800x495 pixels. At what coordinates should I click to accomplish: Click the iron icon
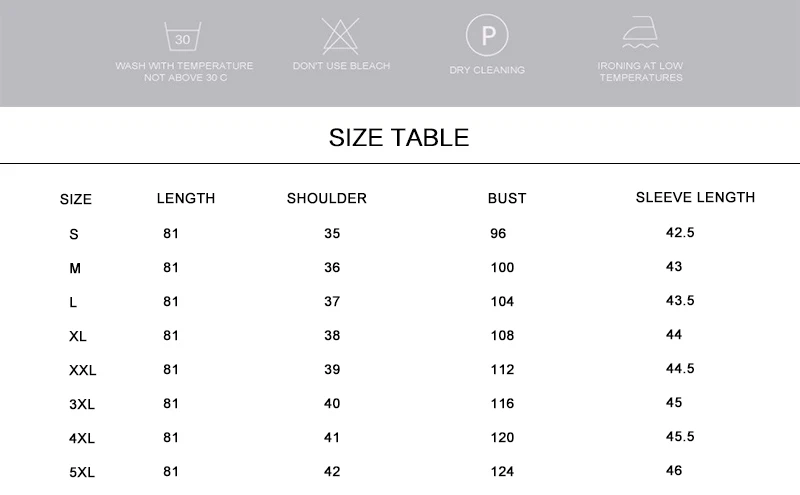[640, 32]
